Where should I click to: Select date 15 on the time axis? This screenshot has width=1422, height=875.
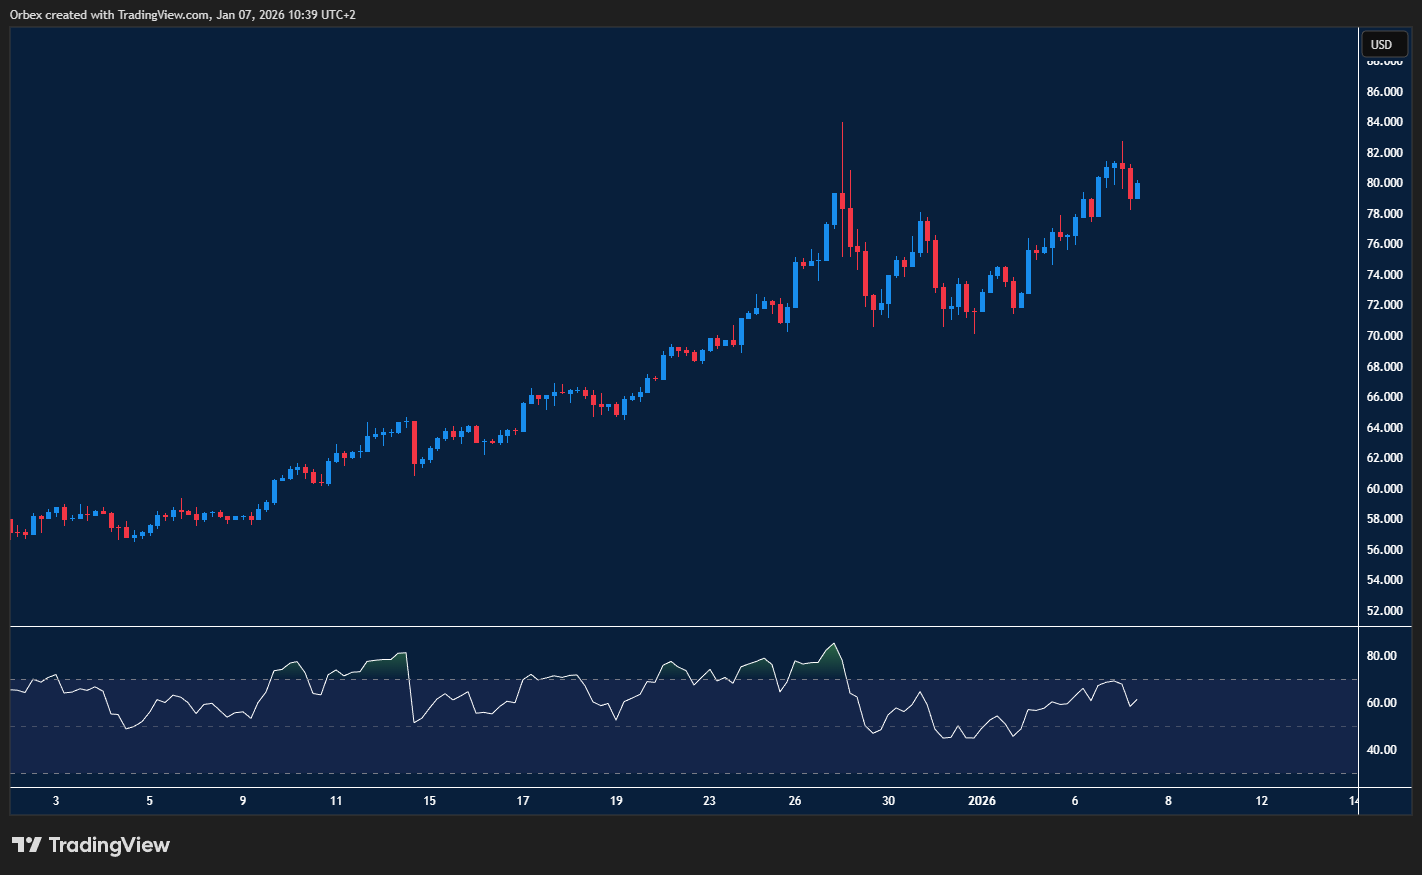[x=429, y=801]
